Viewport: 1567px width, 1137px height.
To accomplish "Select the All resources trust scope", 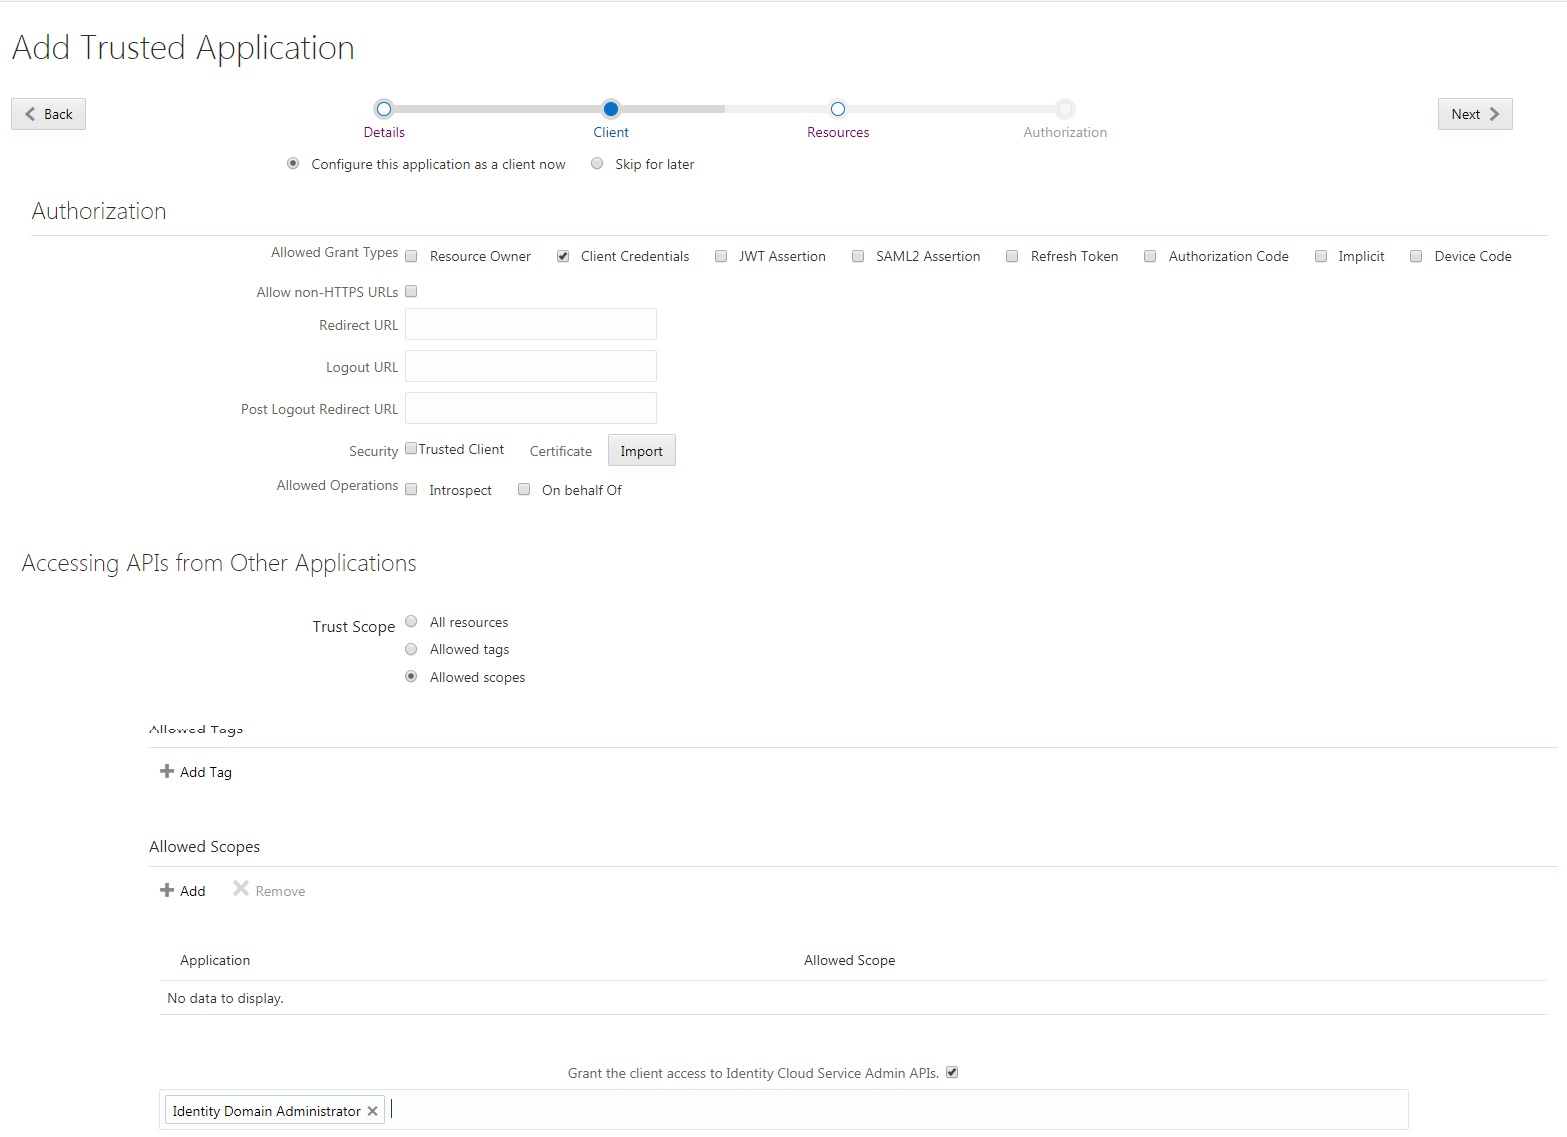I will (x=411, y=621).
